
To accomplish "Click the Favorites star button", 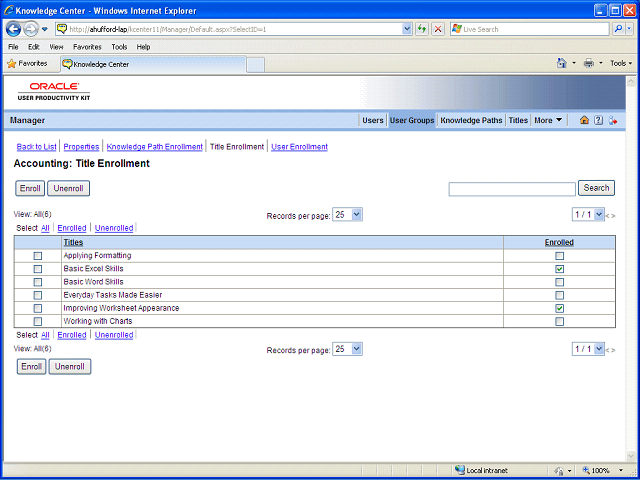I will [x=27, y=64].
